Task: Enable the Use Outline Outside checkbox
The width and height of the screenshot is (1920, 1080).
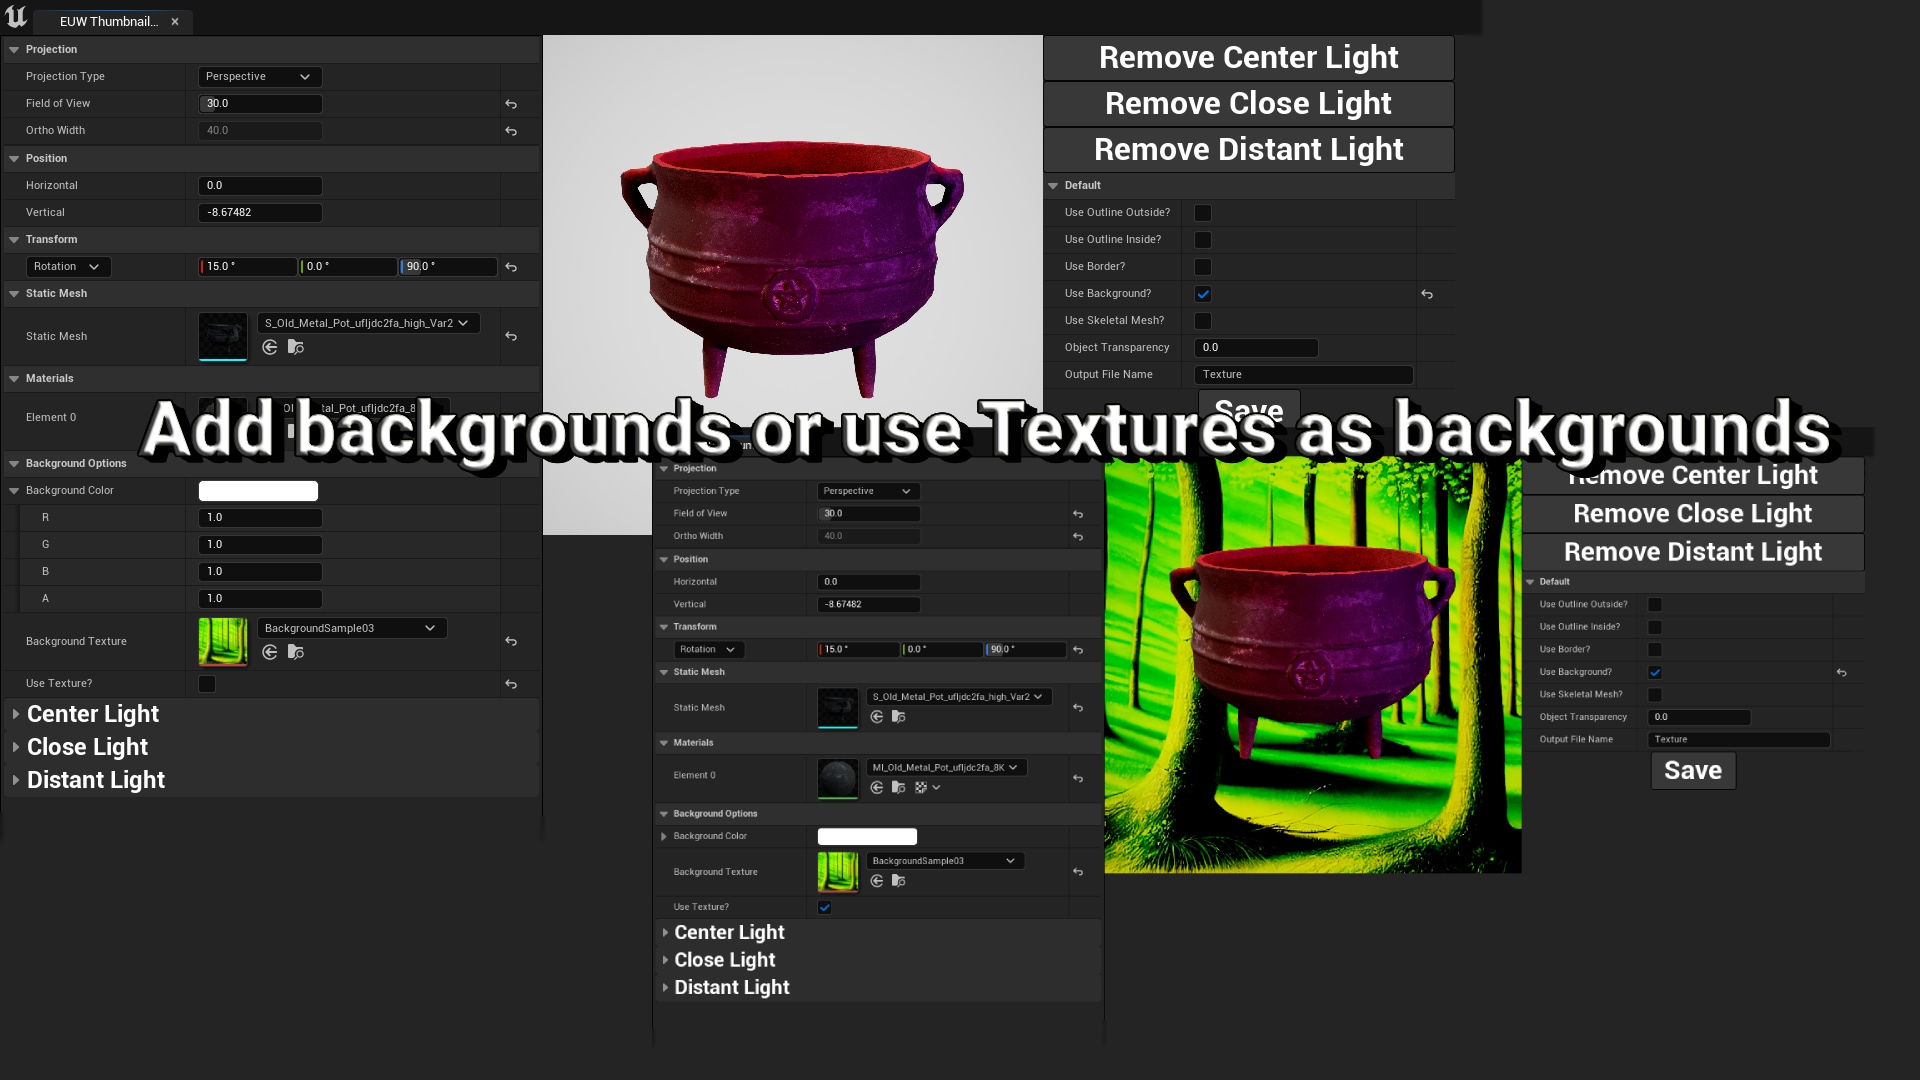Action: [x=1203, y=213]
